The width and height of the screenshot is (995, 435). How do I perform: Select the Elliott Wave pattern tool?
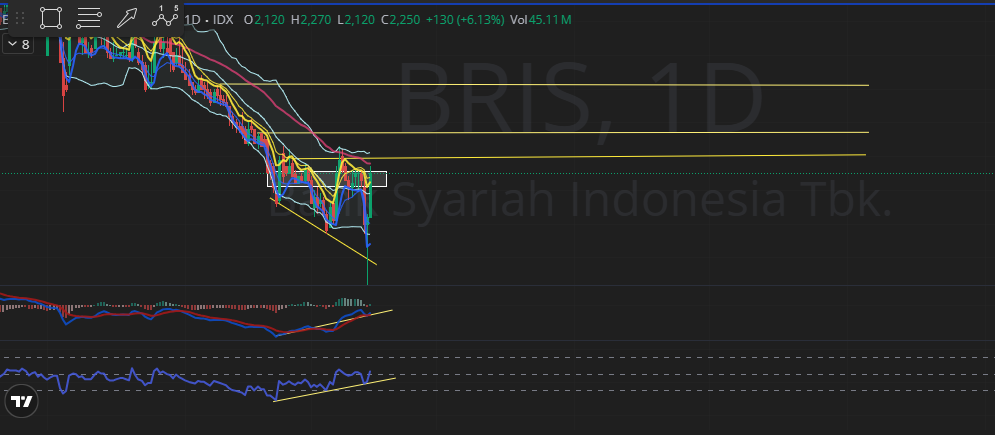[165, 17]
